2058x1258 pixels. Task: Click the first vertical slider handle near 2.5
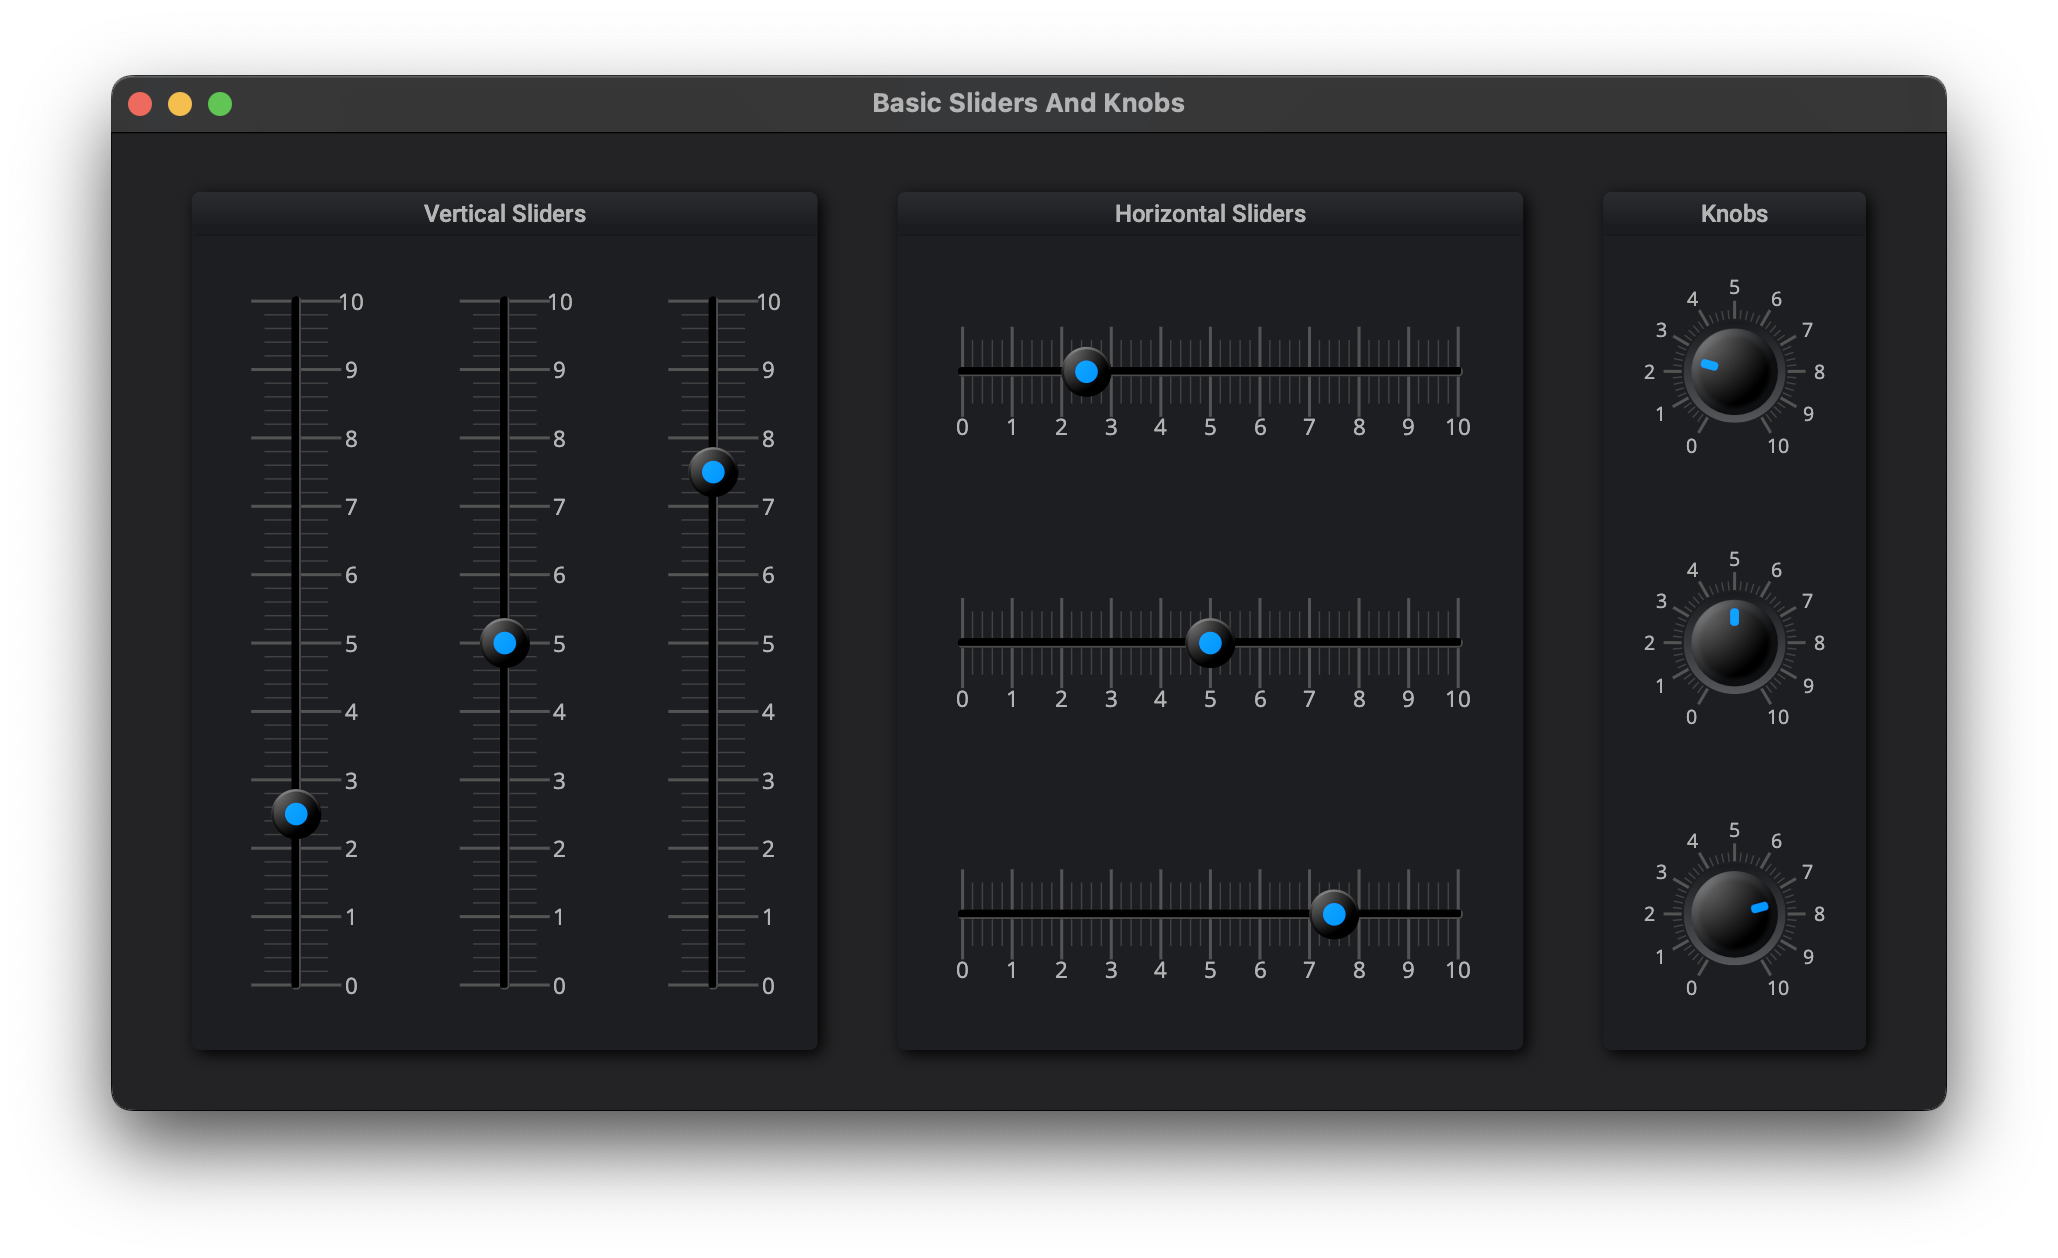(296, 814)
